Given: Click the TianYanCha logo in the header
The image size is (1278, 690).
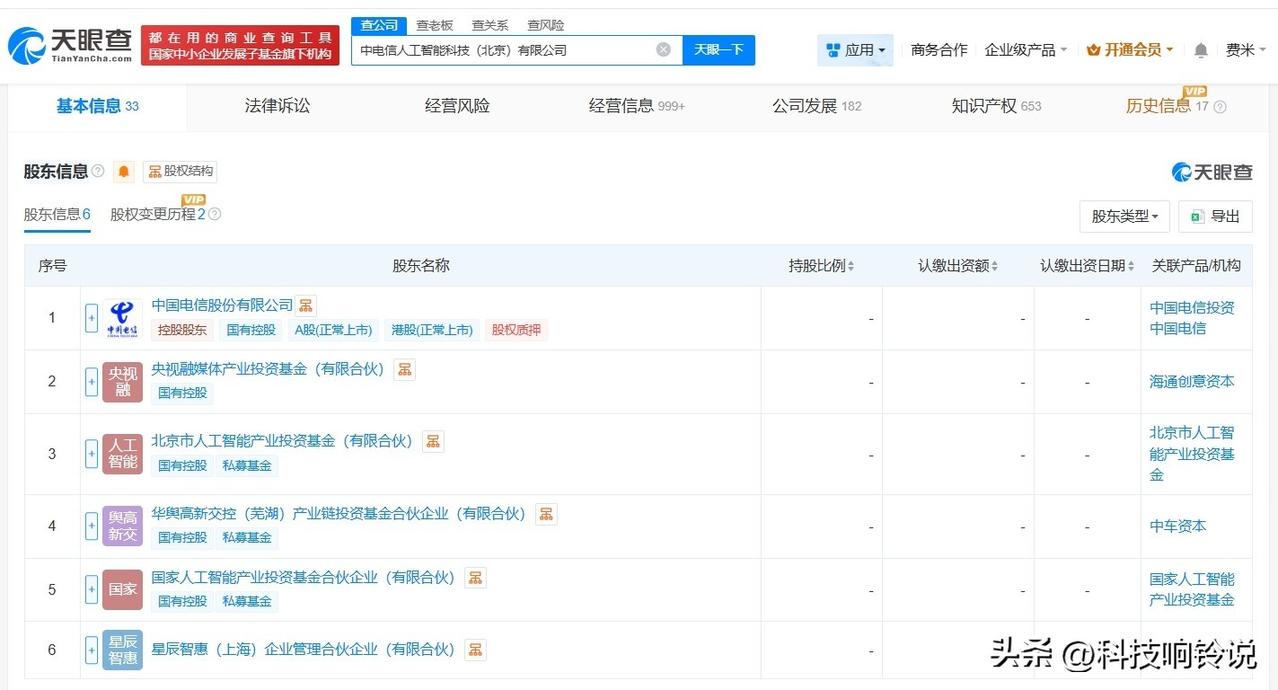Looking at the screenshot, I should [70, 45].
